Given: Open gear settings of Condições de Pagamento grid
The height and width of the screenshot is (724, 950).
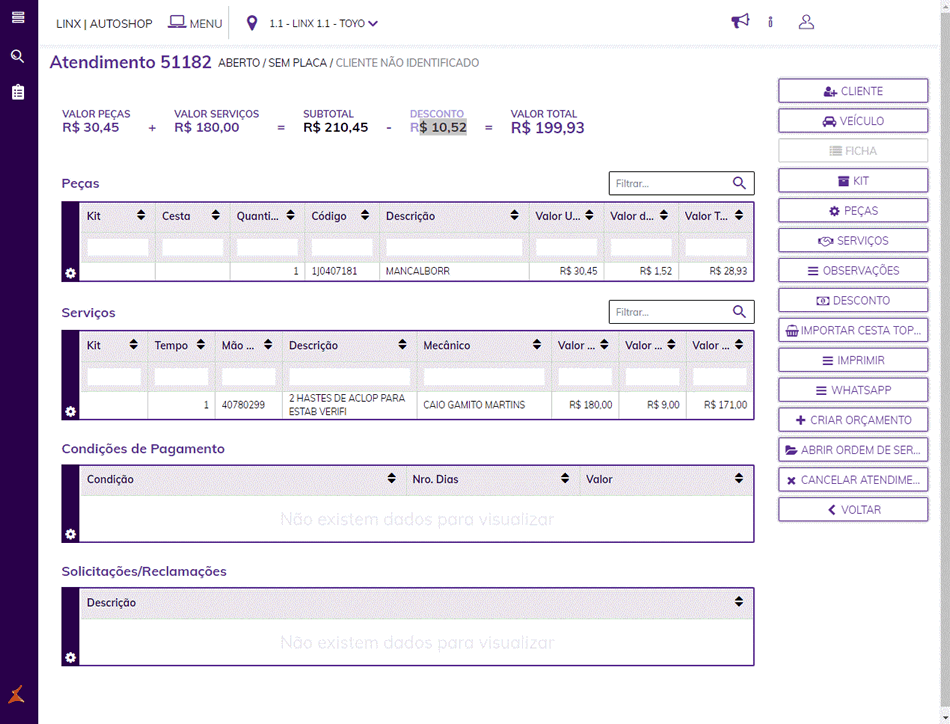Looking at the screenshot, I should pyautogui.click(x=70, y=534).
